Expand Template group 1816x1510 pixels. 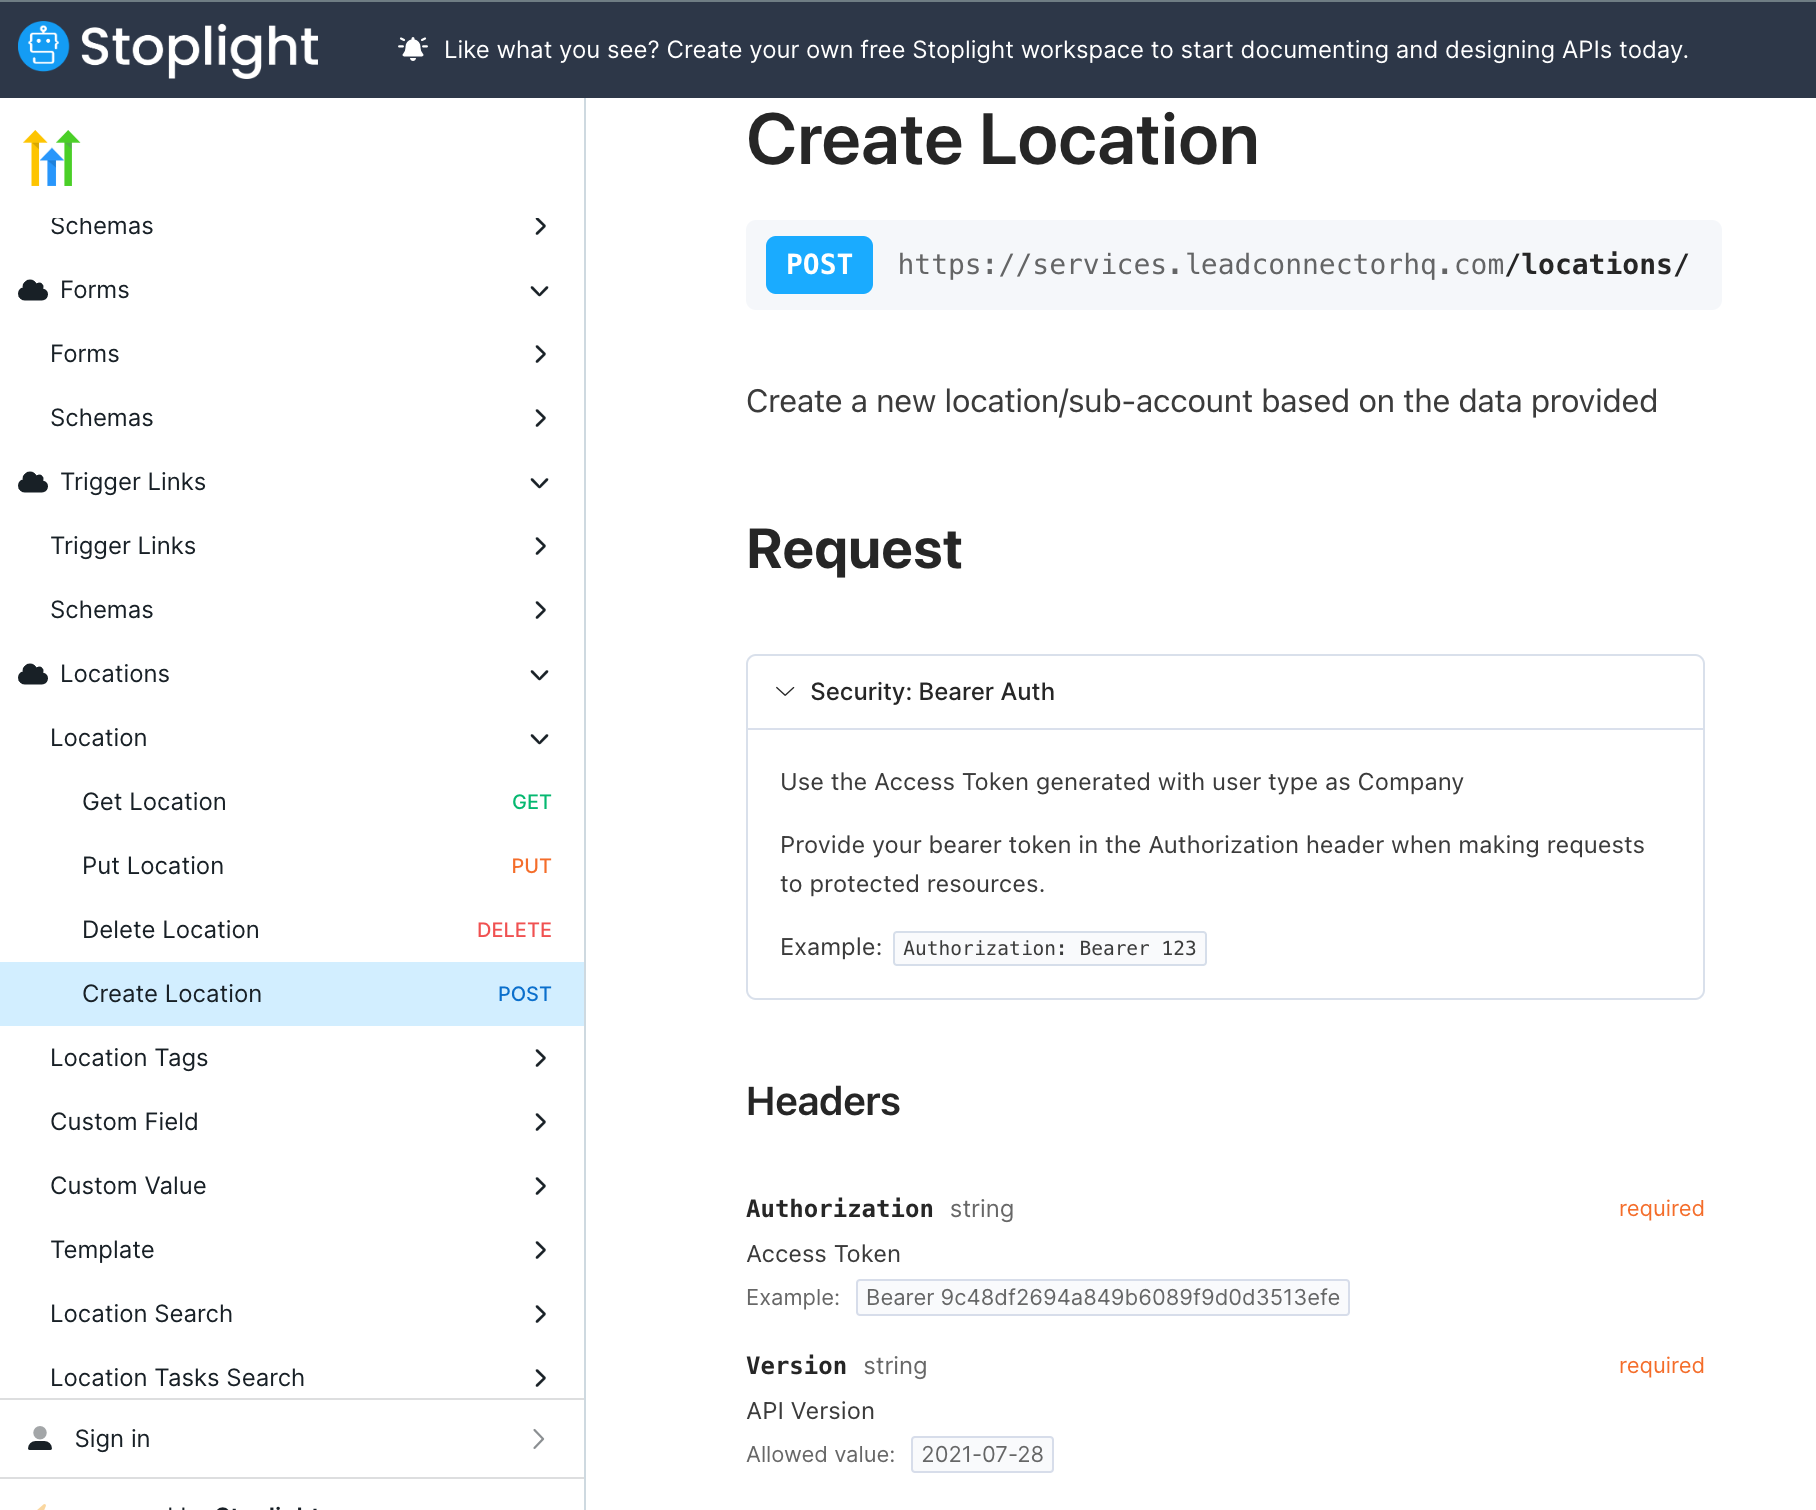click(x=292, y=1250)
